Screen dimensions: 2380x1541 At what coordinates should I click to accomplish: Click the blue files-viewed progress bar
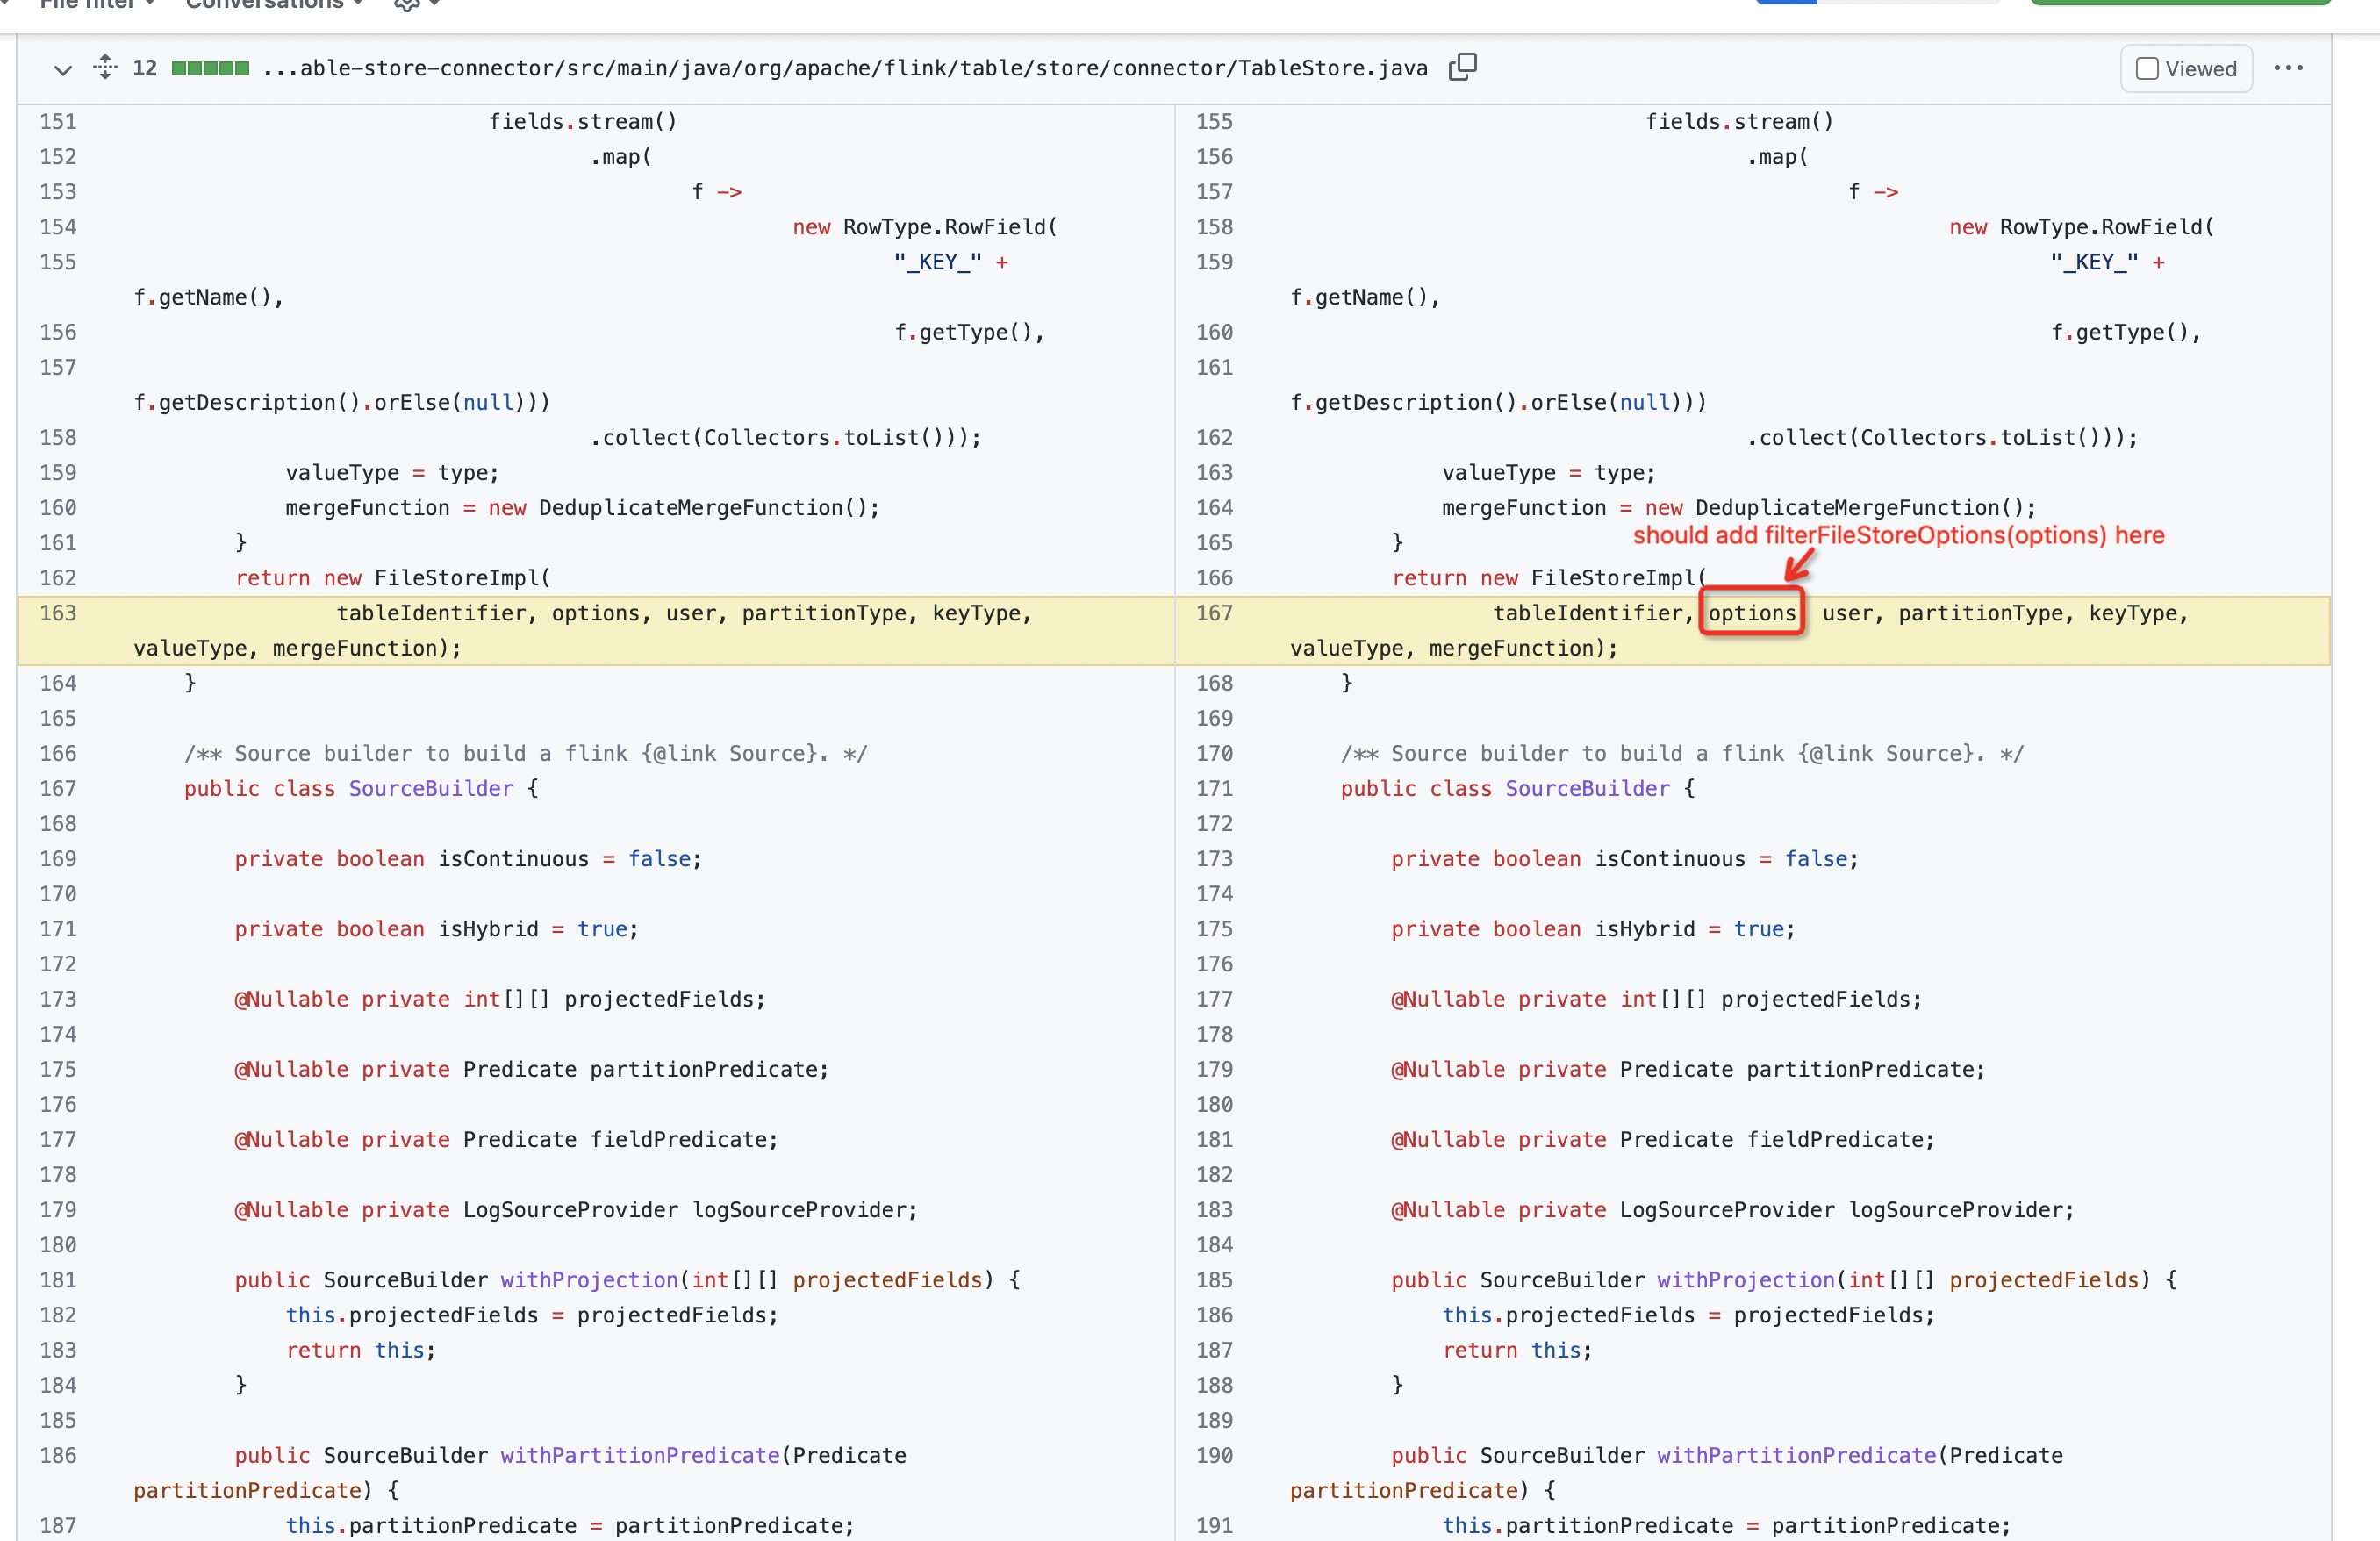point(1785,3)
